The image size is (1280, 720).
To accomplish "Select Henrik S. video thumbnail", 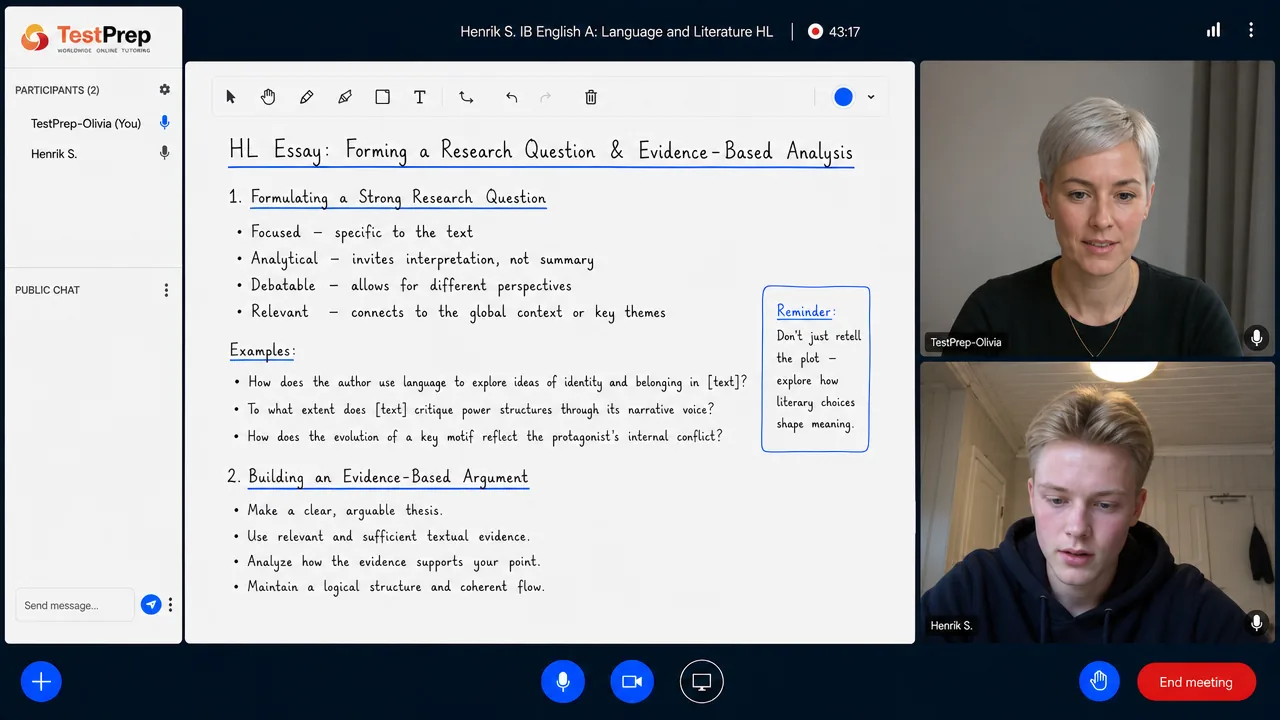I will [x=1097, y=502].
